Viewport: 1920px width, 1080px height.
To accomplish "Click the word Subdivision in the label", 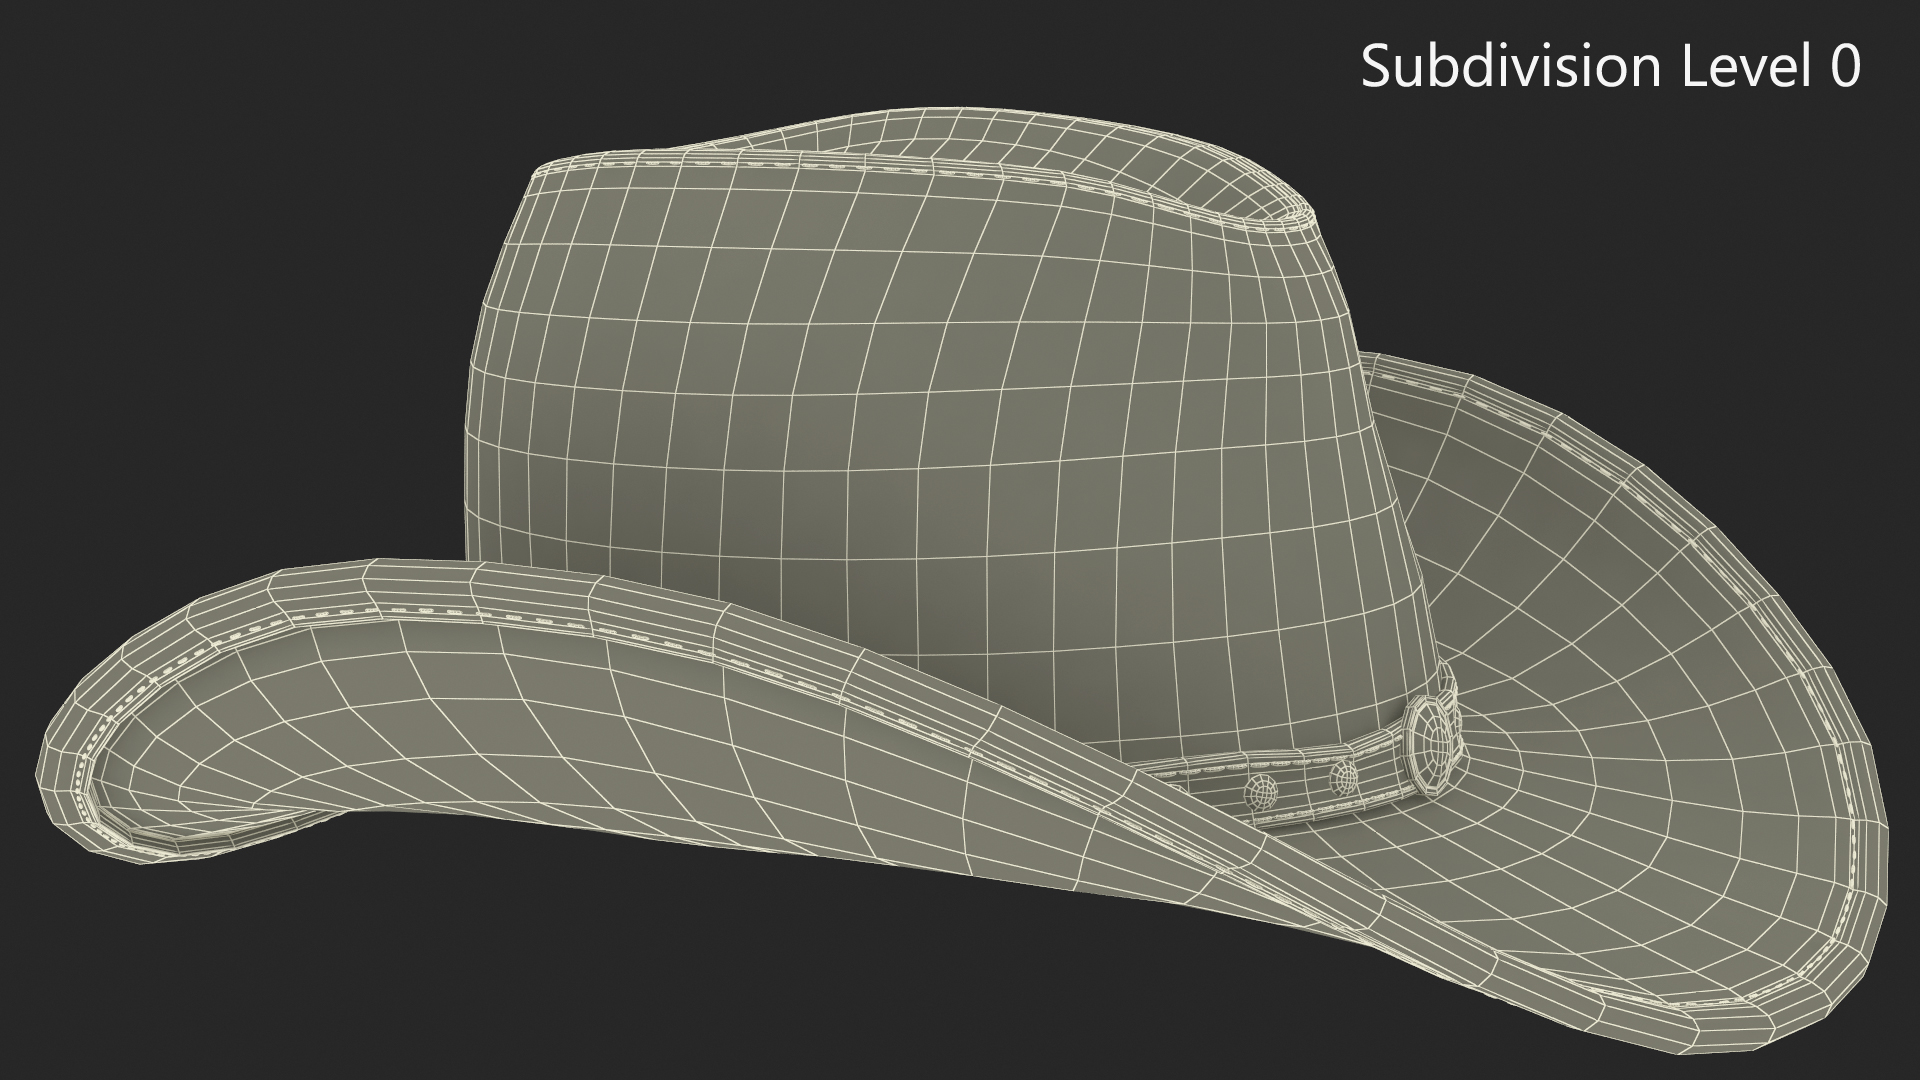I will point(1510,67).
